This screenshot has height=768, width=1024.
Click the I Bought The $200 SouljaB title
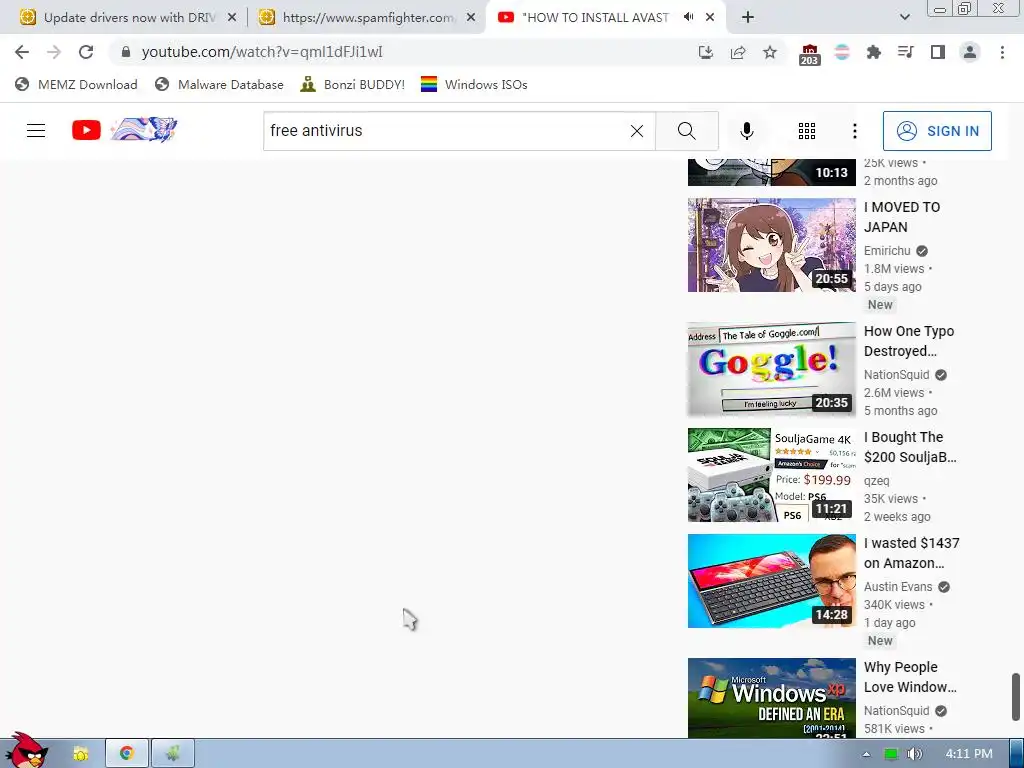910,447
